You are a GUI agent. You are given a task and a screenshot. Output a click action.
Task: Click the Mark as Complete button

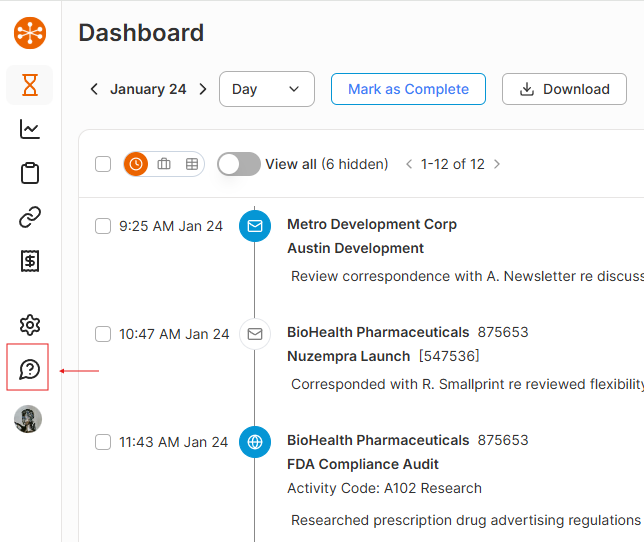click(408, 89)
